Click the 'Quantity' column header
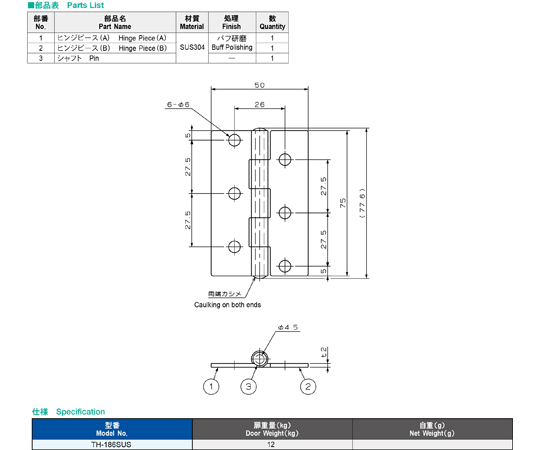 272,22
